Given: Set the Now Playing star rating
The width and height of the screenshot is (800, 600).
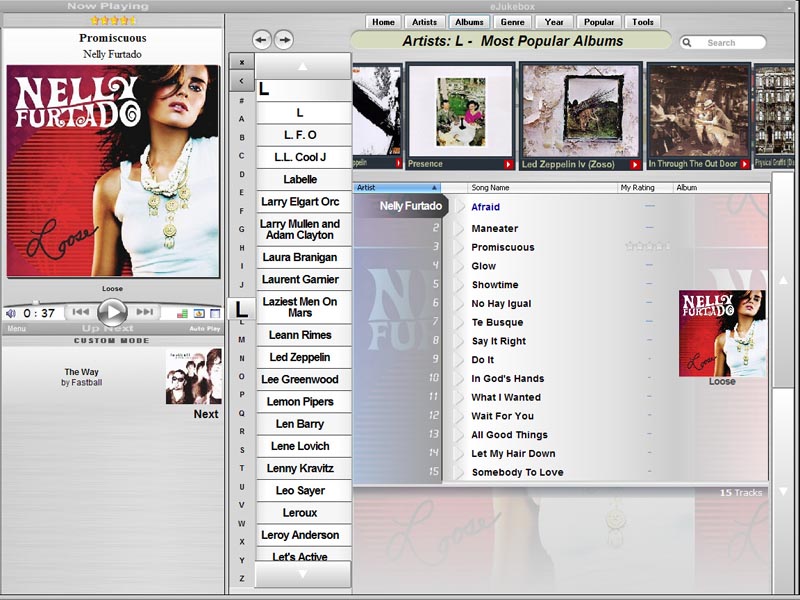Looking at the screenshot, I should pyautogui.click(x=112, y=20).
